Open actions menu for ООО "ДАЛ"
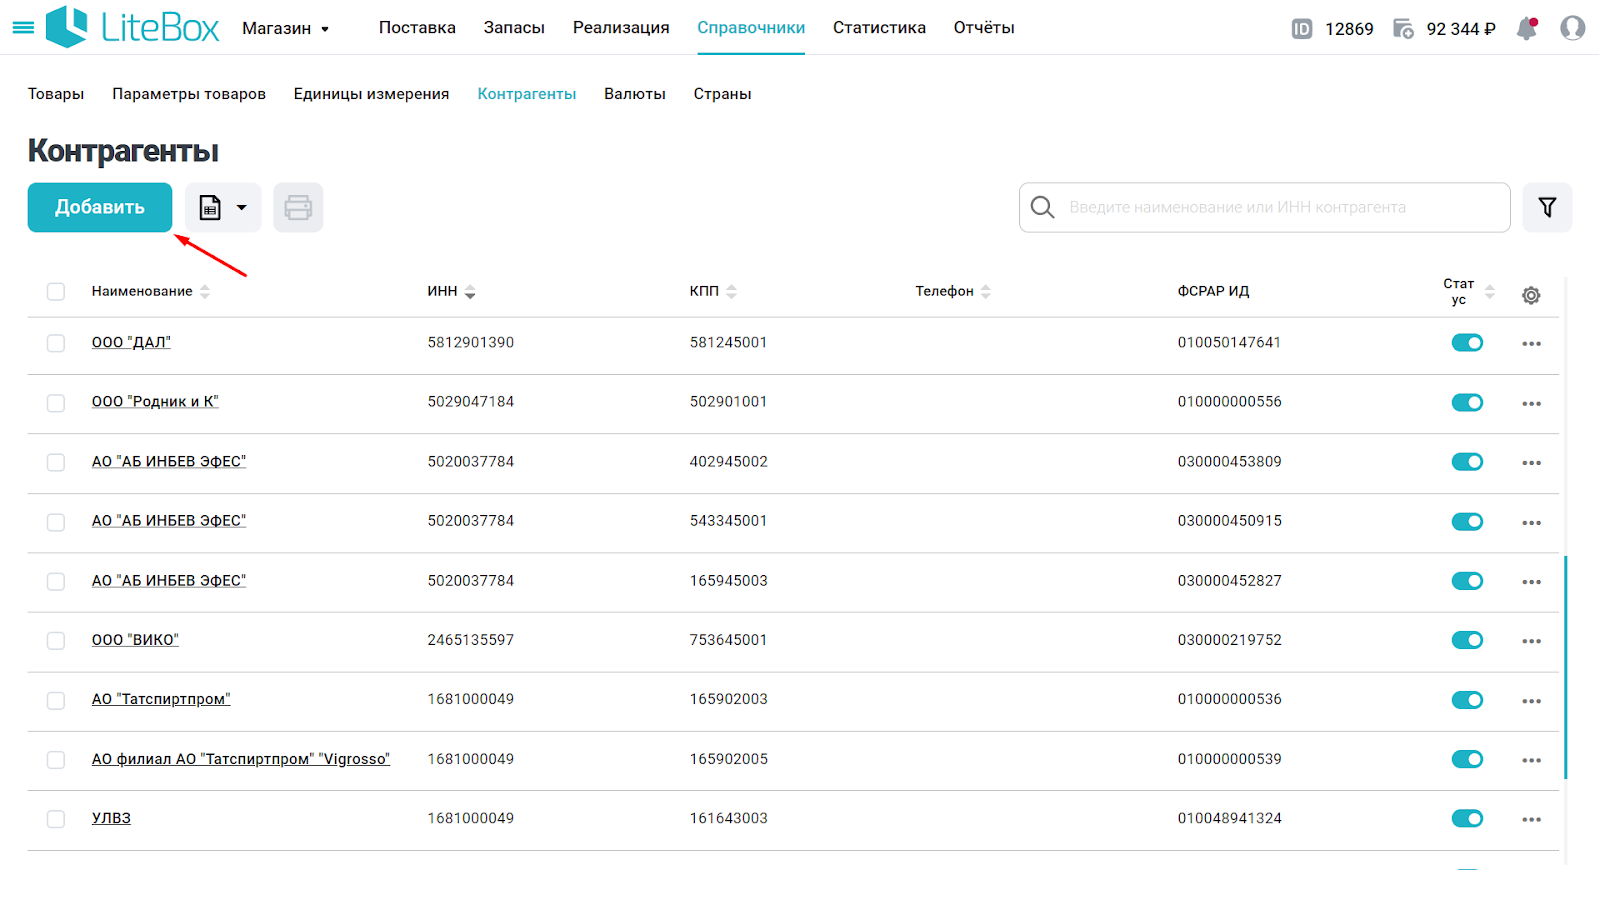The width and height of the screenshot is (1600, 900). [x=1531, y=343]
